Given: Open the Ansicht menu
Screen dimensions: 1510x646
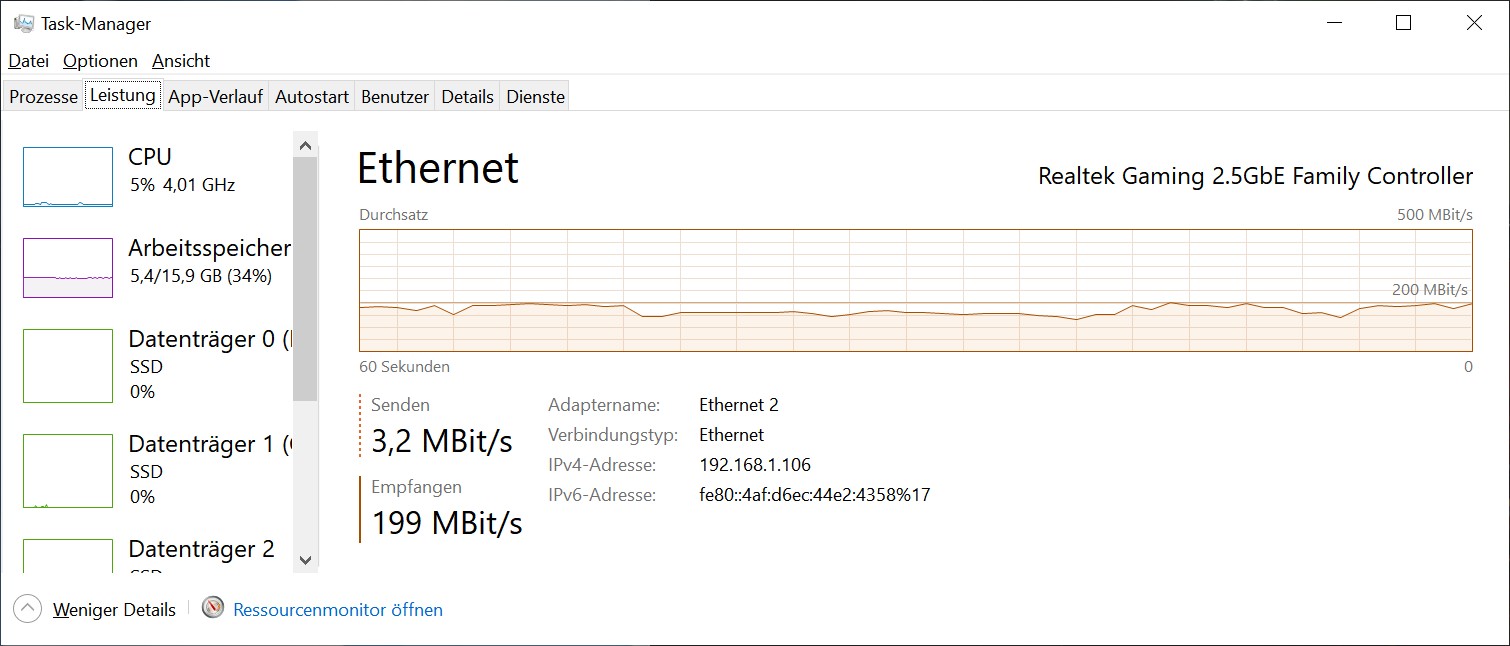Looking at the screenshot, I should click(x=181, y=61).
